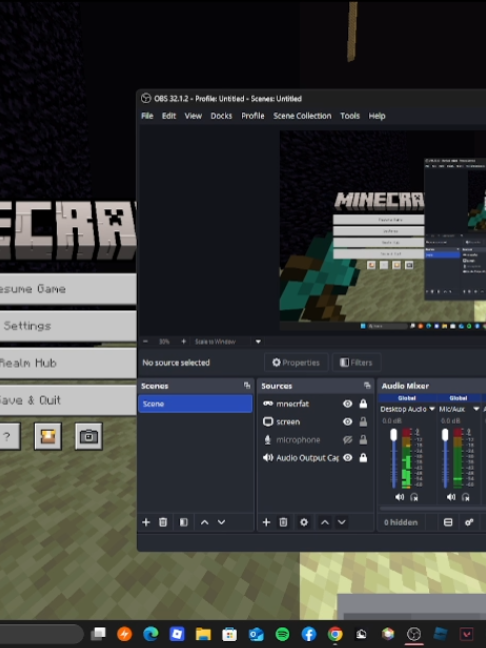Add a new source with plus icon
The height and width of the screenshot is (648, 486).
tap(266, 522)
